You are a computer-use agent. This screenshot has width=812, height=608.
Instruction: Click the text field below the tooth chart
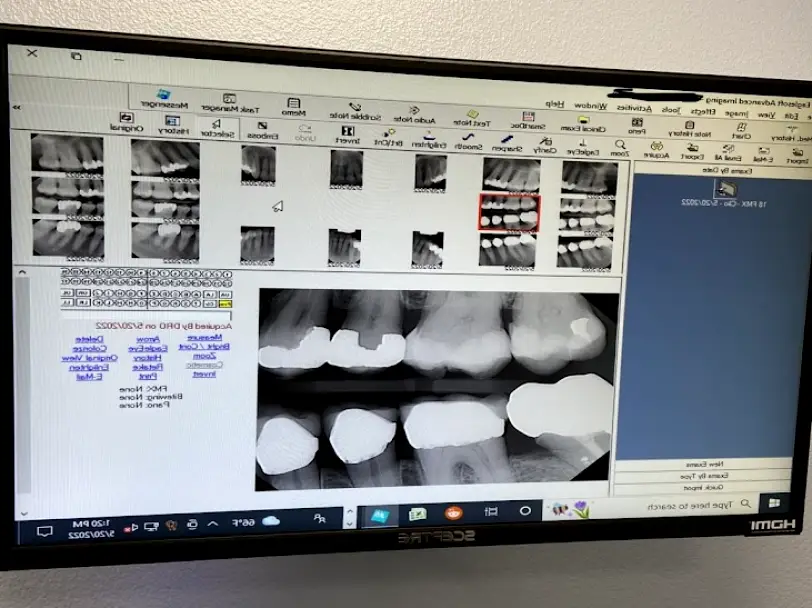click(146, 314)
